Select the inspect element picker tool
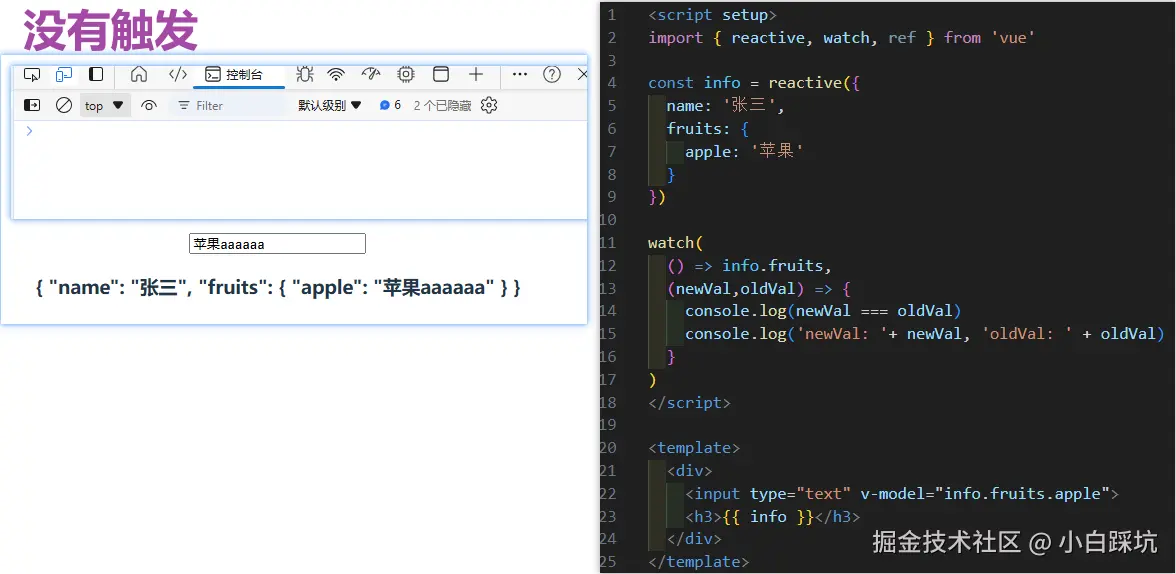 coord(32,74)
